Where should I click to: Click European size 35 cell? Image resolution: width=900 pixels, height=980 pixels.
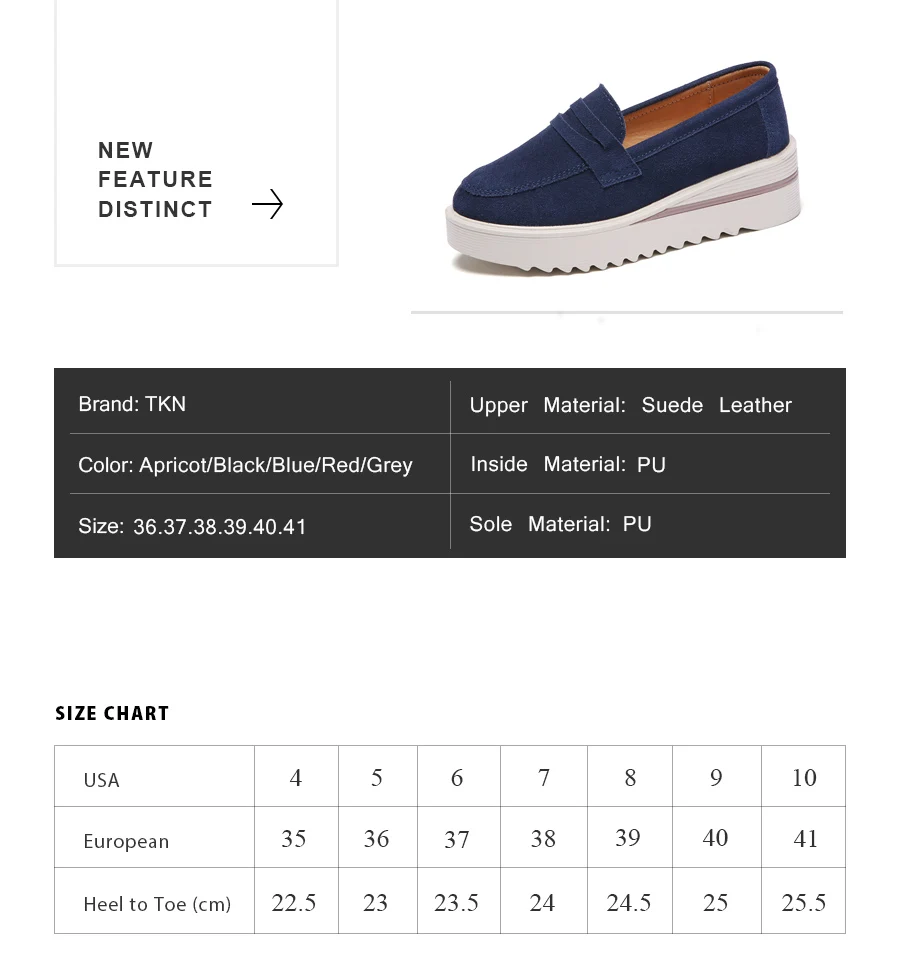coord(296,838)
